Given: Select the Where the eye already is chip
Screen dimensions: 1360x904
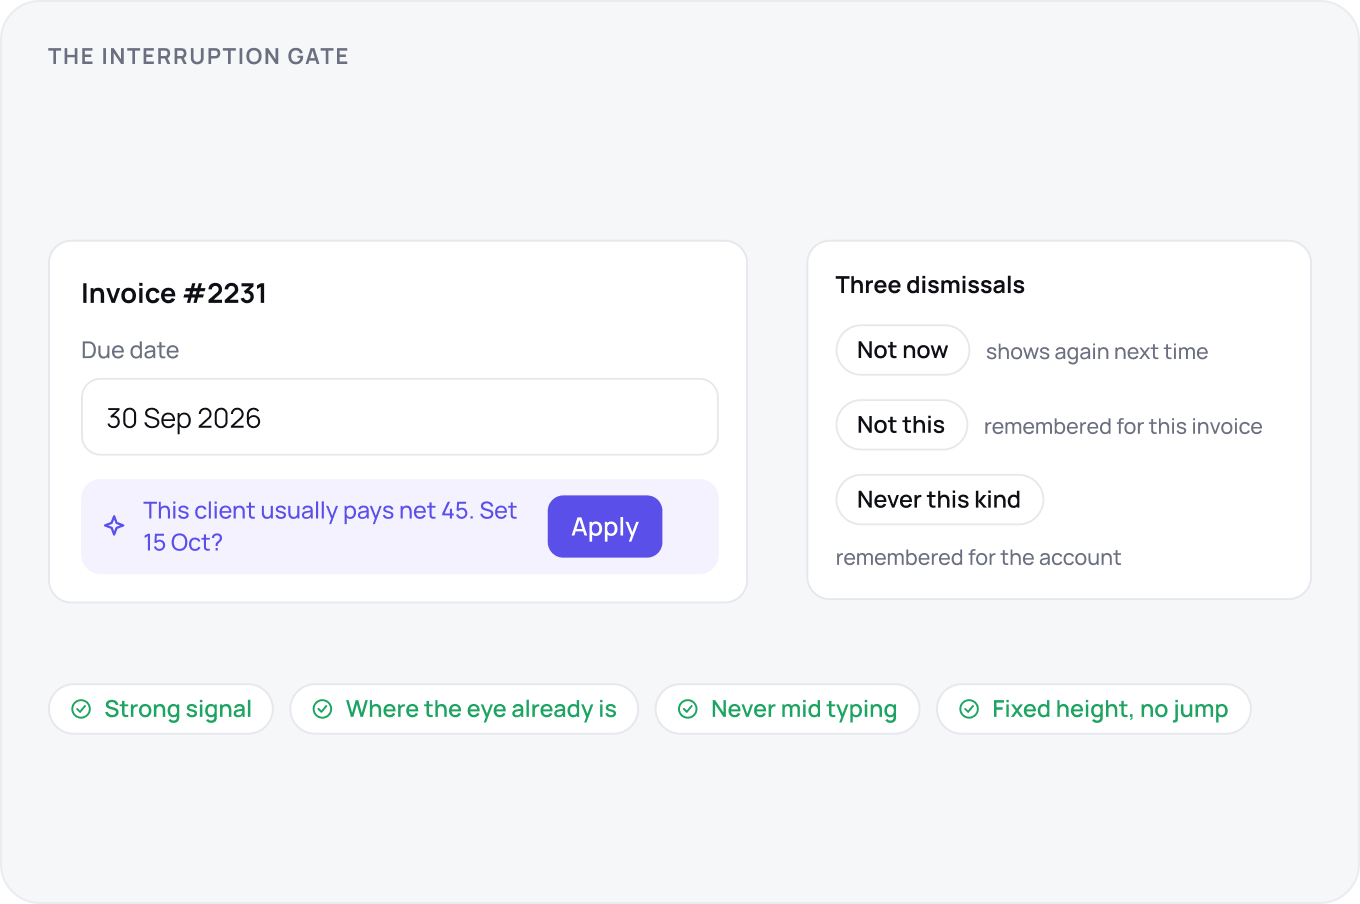Looking at the screenshot, I should [x=464, y=709].
